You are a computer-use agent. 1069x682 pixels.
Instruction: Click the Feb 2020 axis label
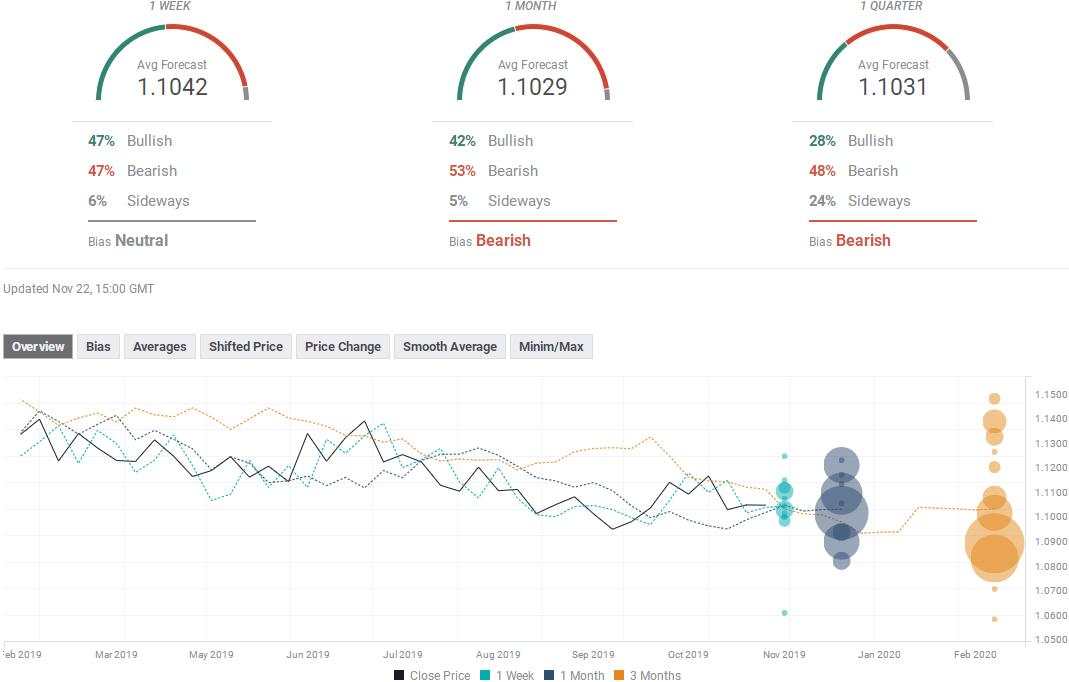[975, 654]
